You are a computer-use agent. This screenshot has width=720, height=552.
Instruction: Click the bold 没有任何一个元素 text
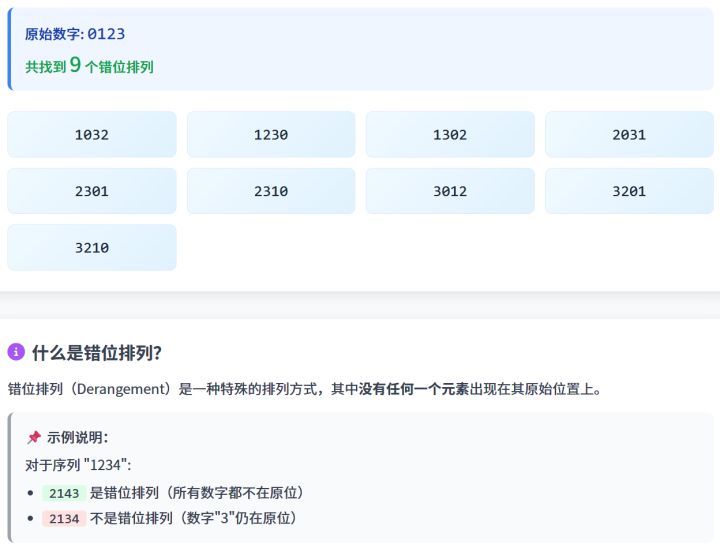(x=414, y=389)
